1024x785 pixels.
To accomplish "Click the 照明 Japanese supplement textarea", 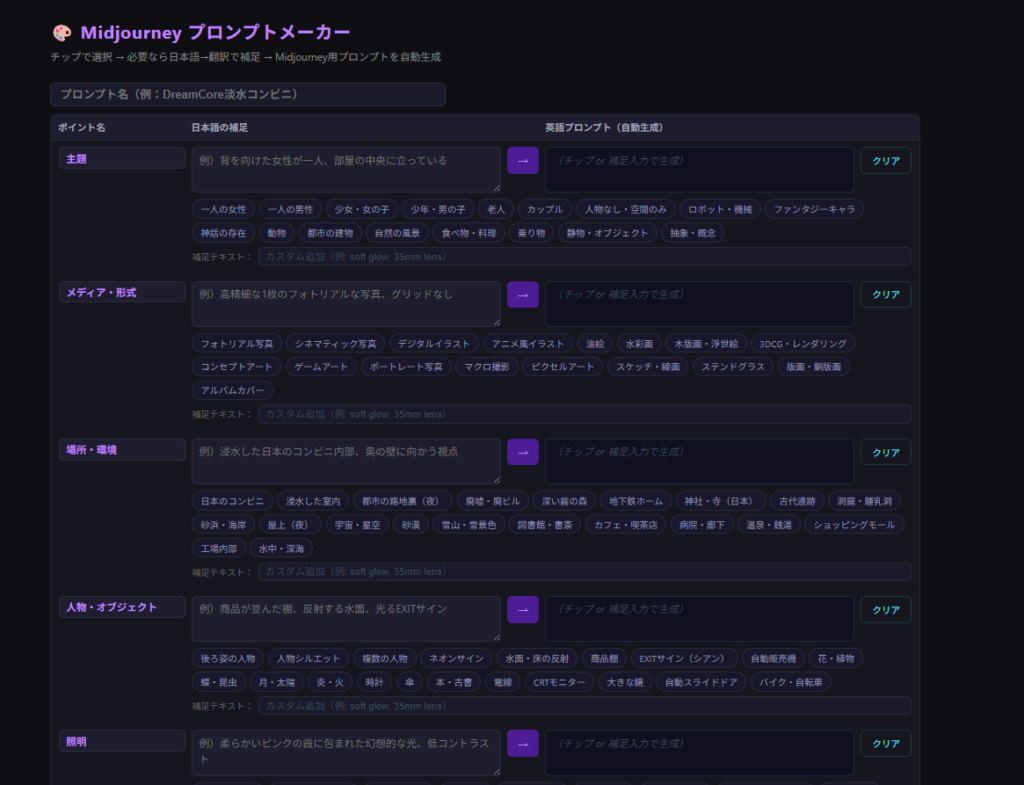I will coord(346,752).
